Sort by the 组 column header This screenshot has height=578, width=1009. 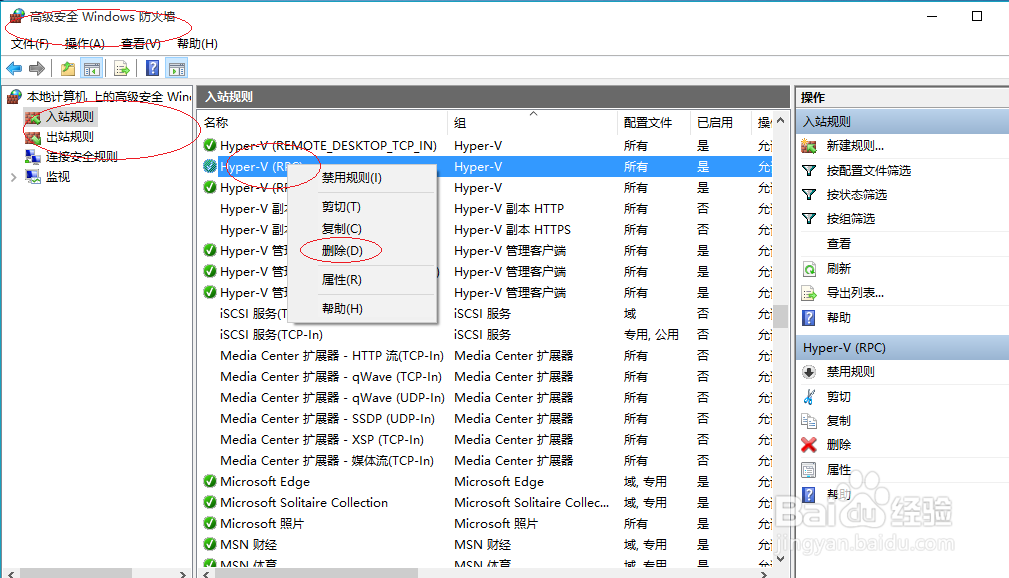(533, 122)
